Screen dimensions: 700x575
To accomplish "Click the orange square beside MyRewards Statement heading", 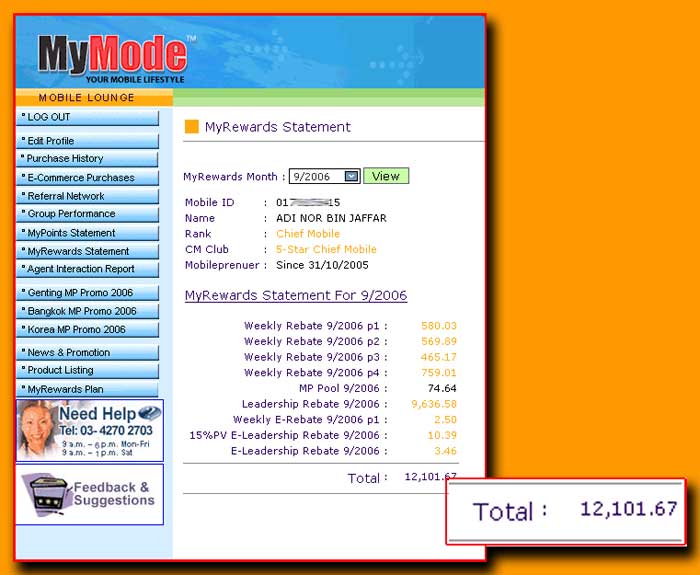I will (192, 127).
